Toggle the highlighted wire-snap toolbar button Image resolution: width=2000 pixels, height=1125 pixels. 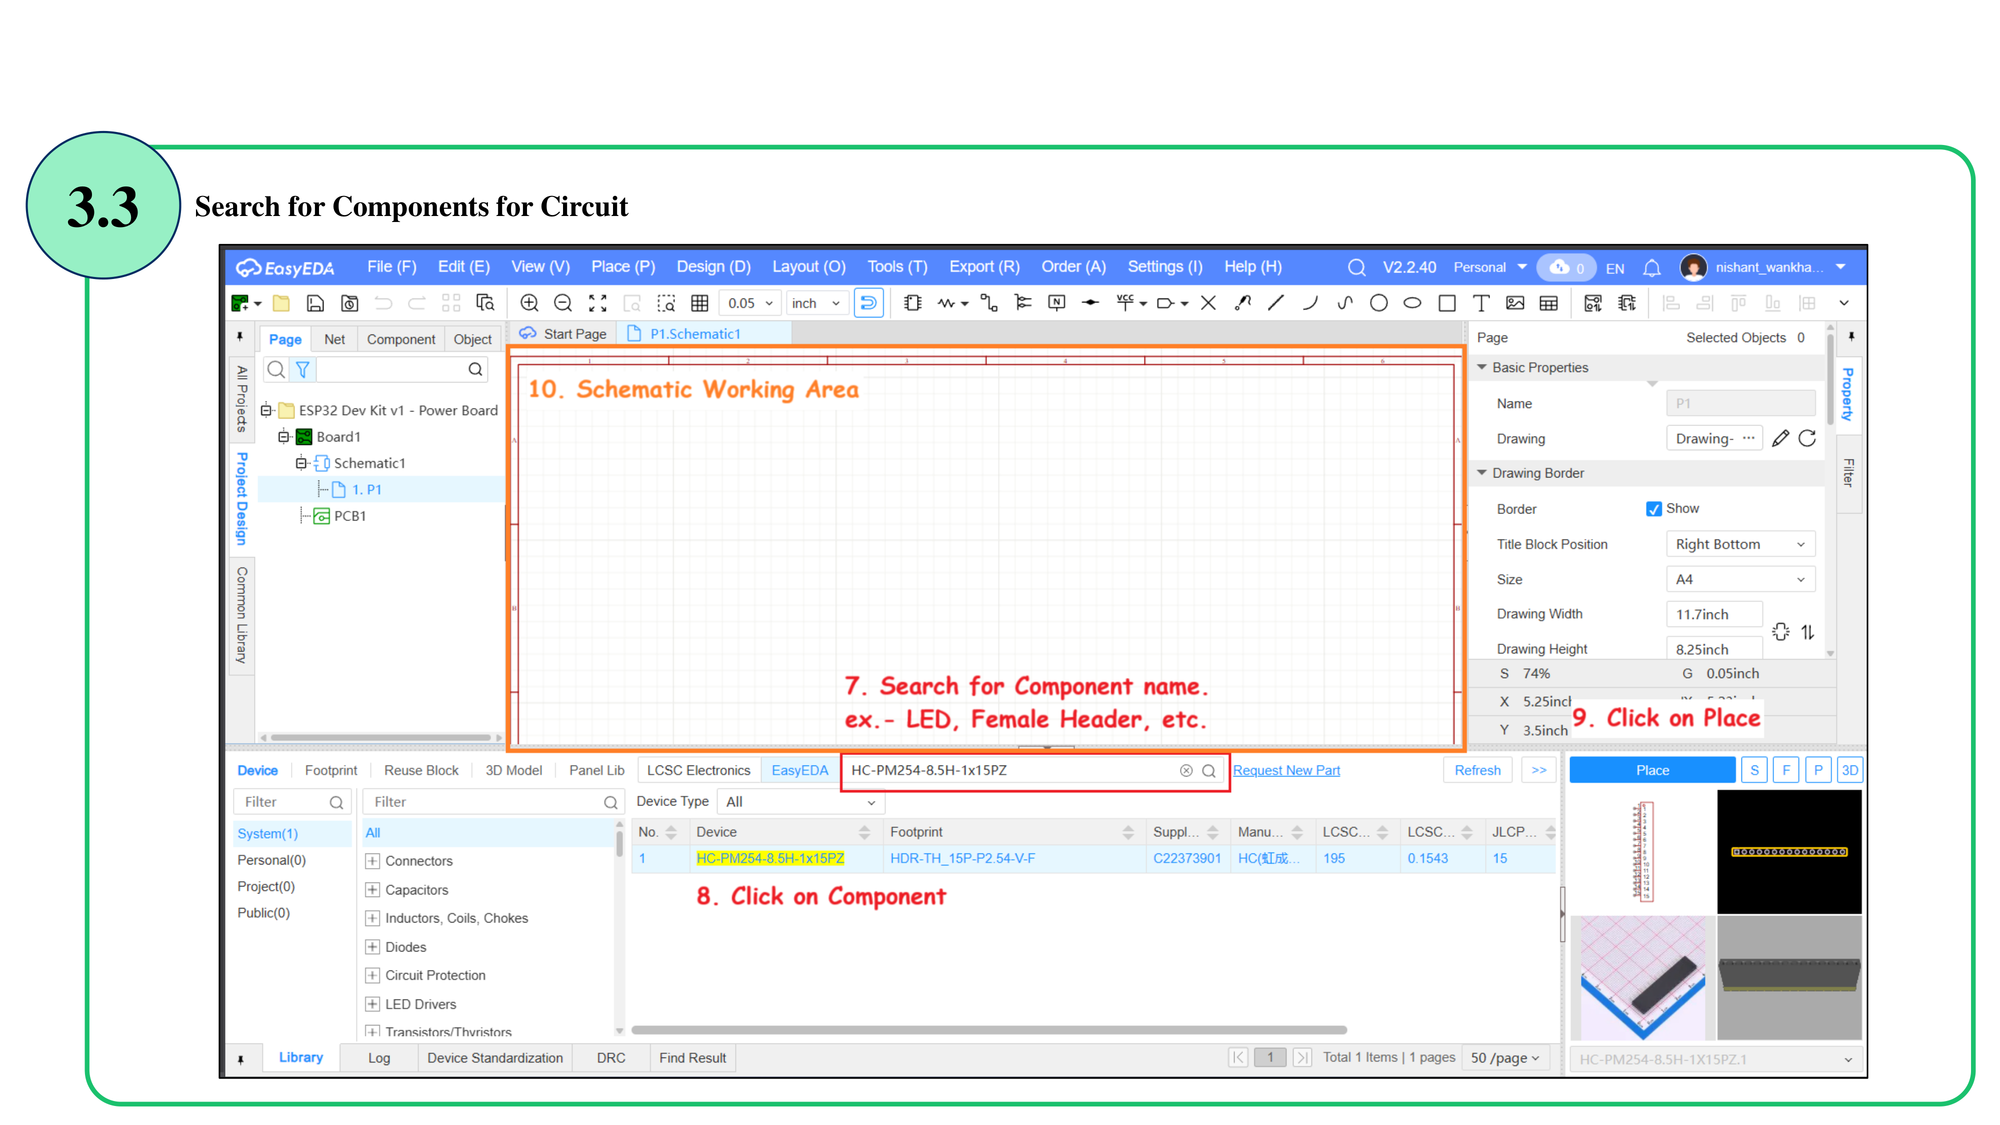(x=869, y=303)
